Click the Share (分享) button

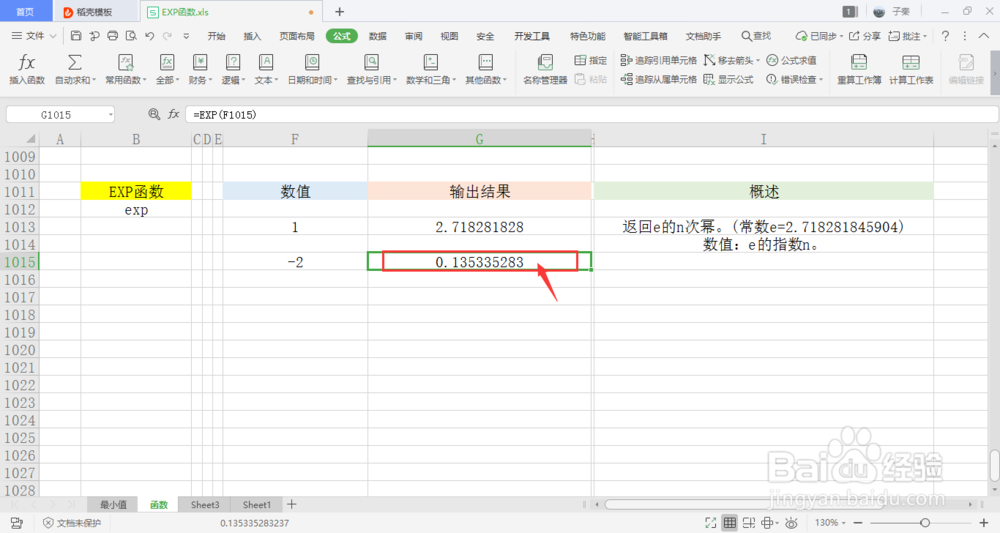pyautogui.click(x=864, y=36)
